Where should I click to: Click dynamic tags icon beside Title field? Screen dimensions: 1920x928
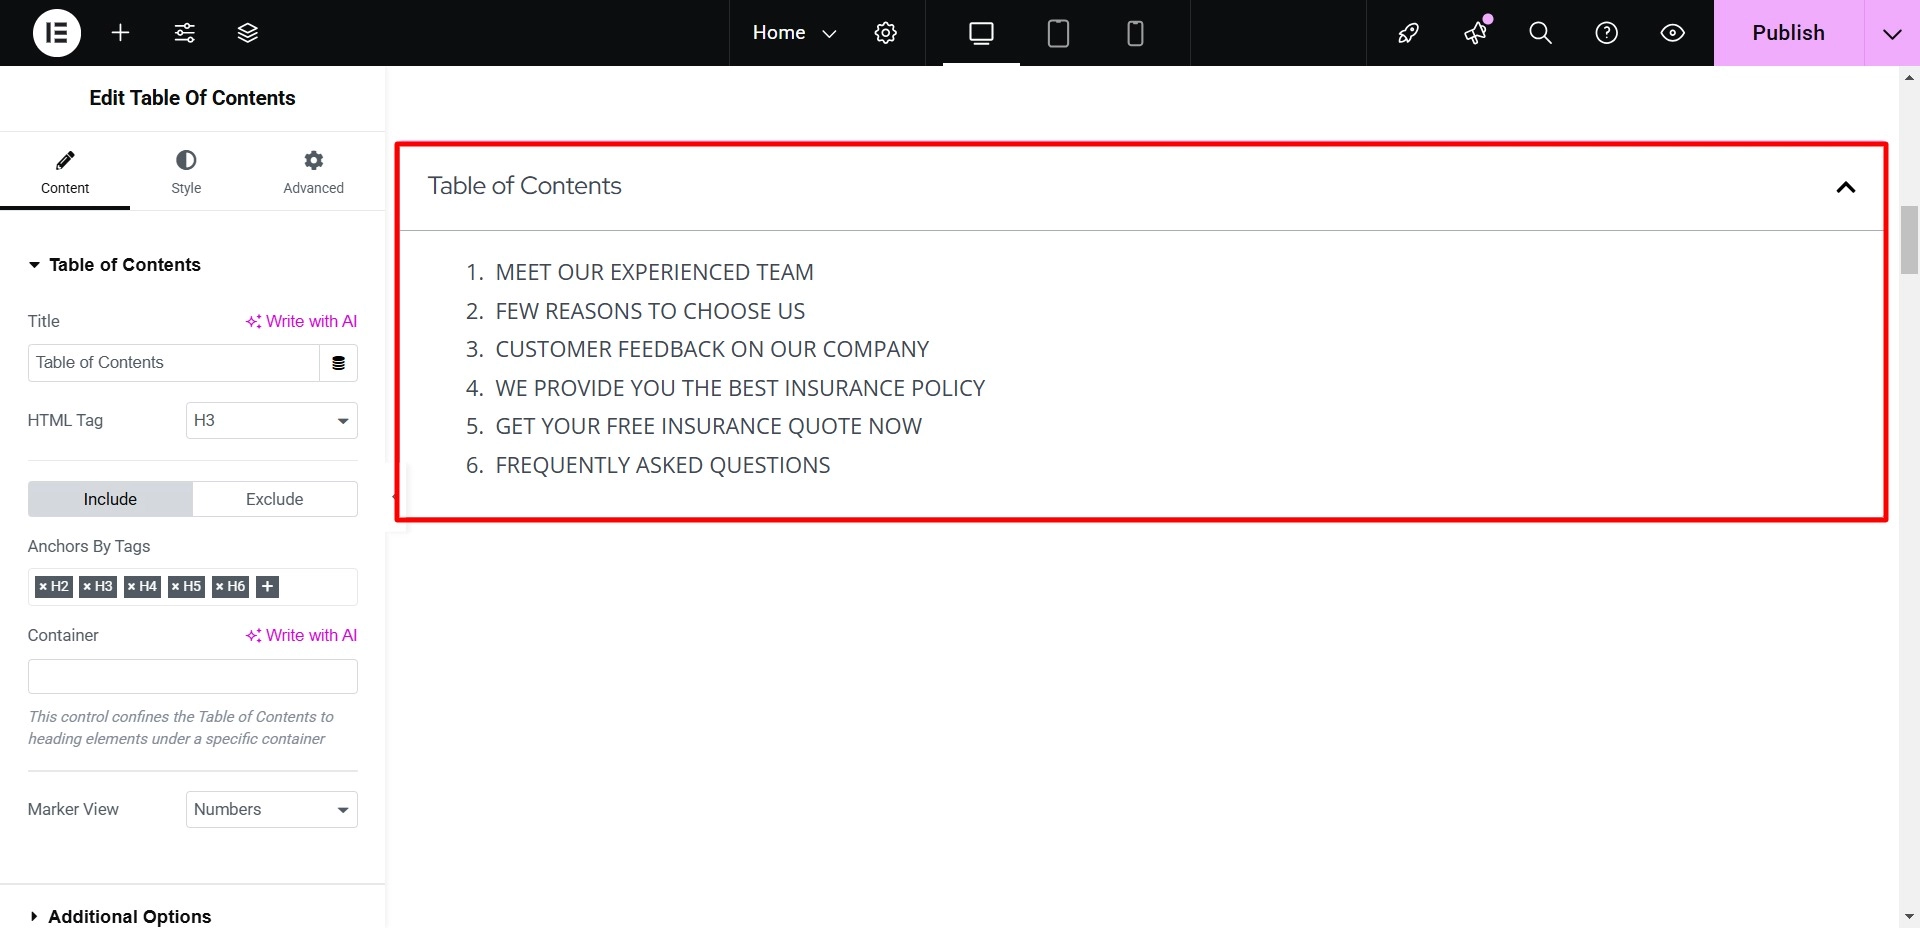(338, 363)
